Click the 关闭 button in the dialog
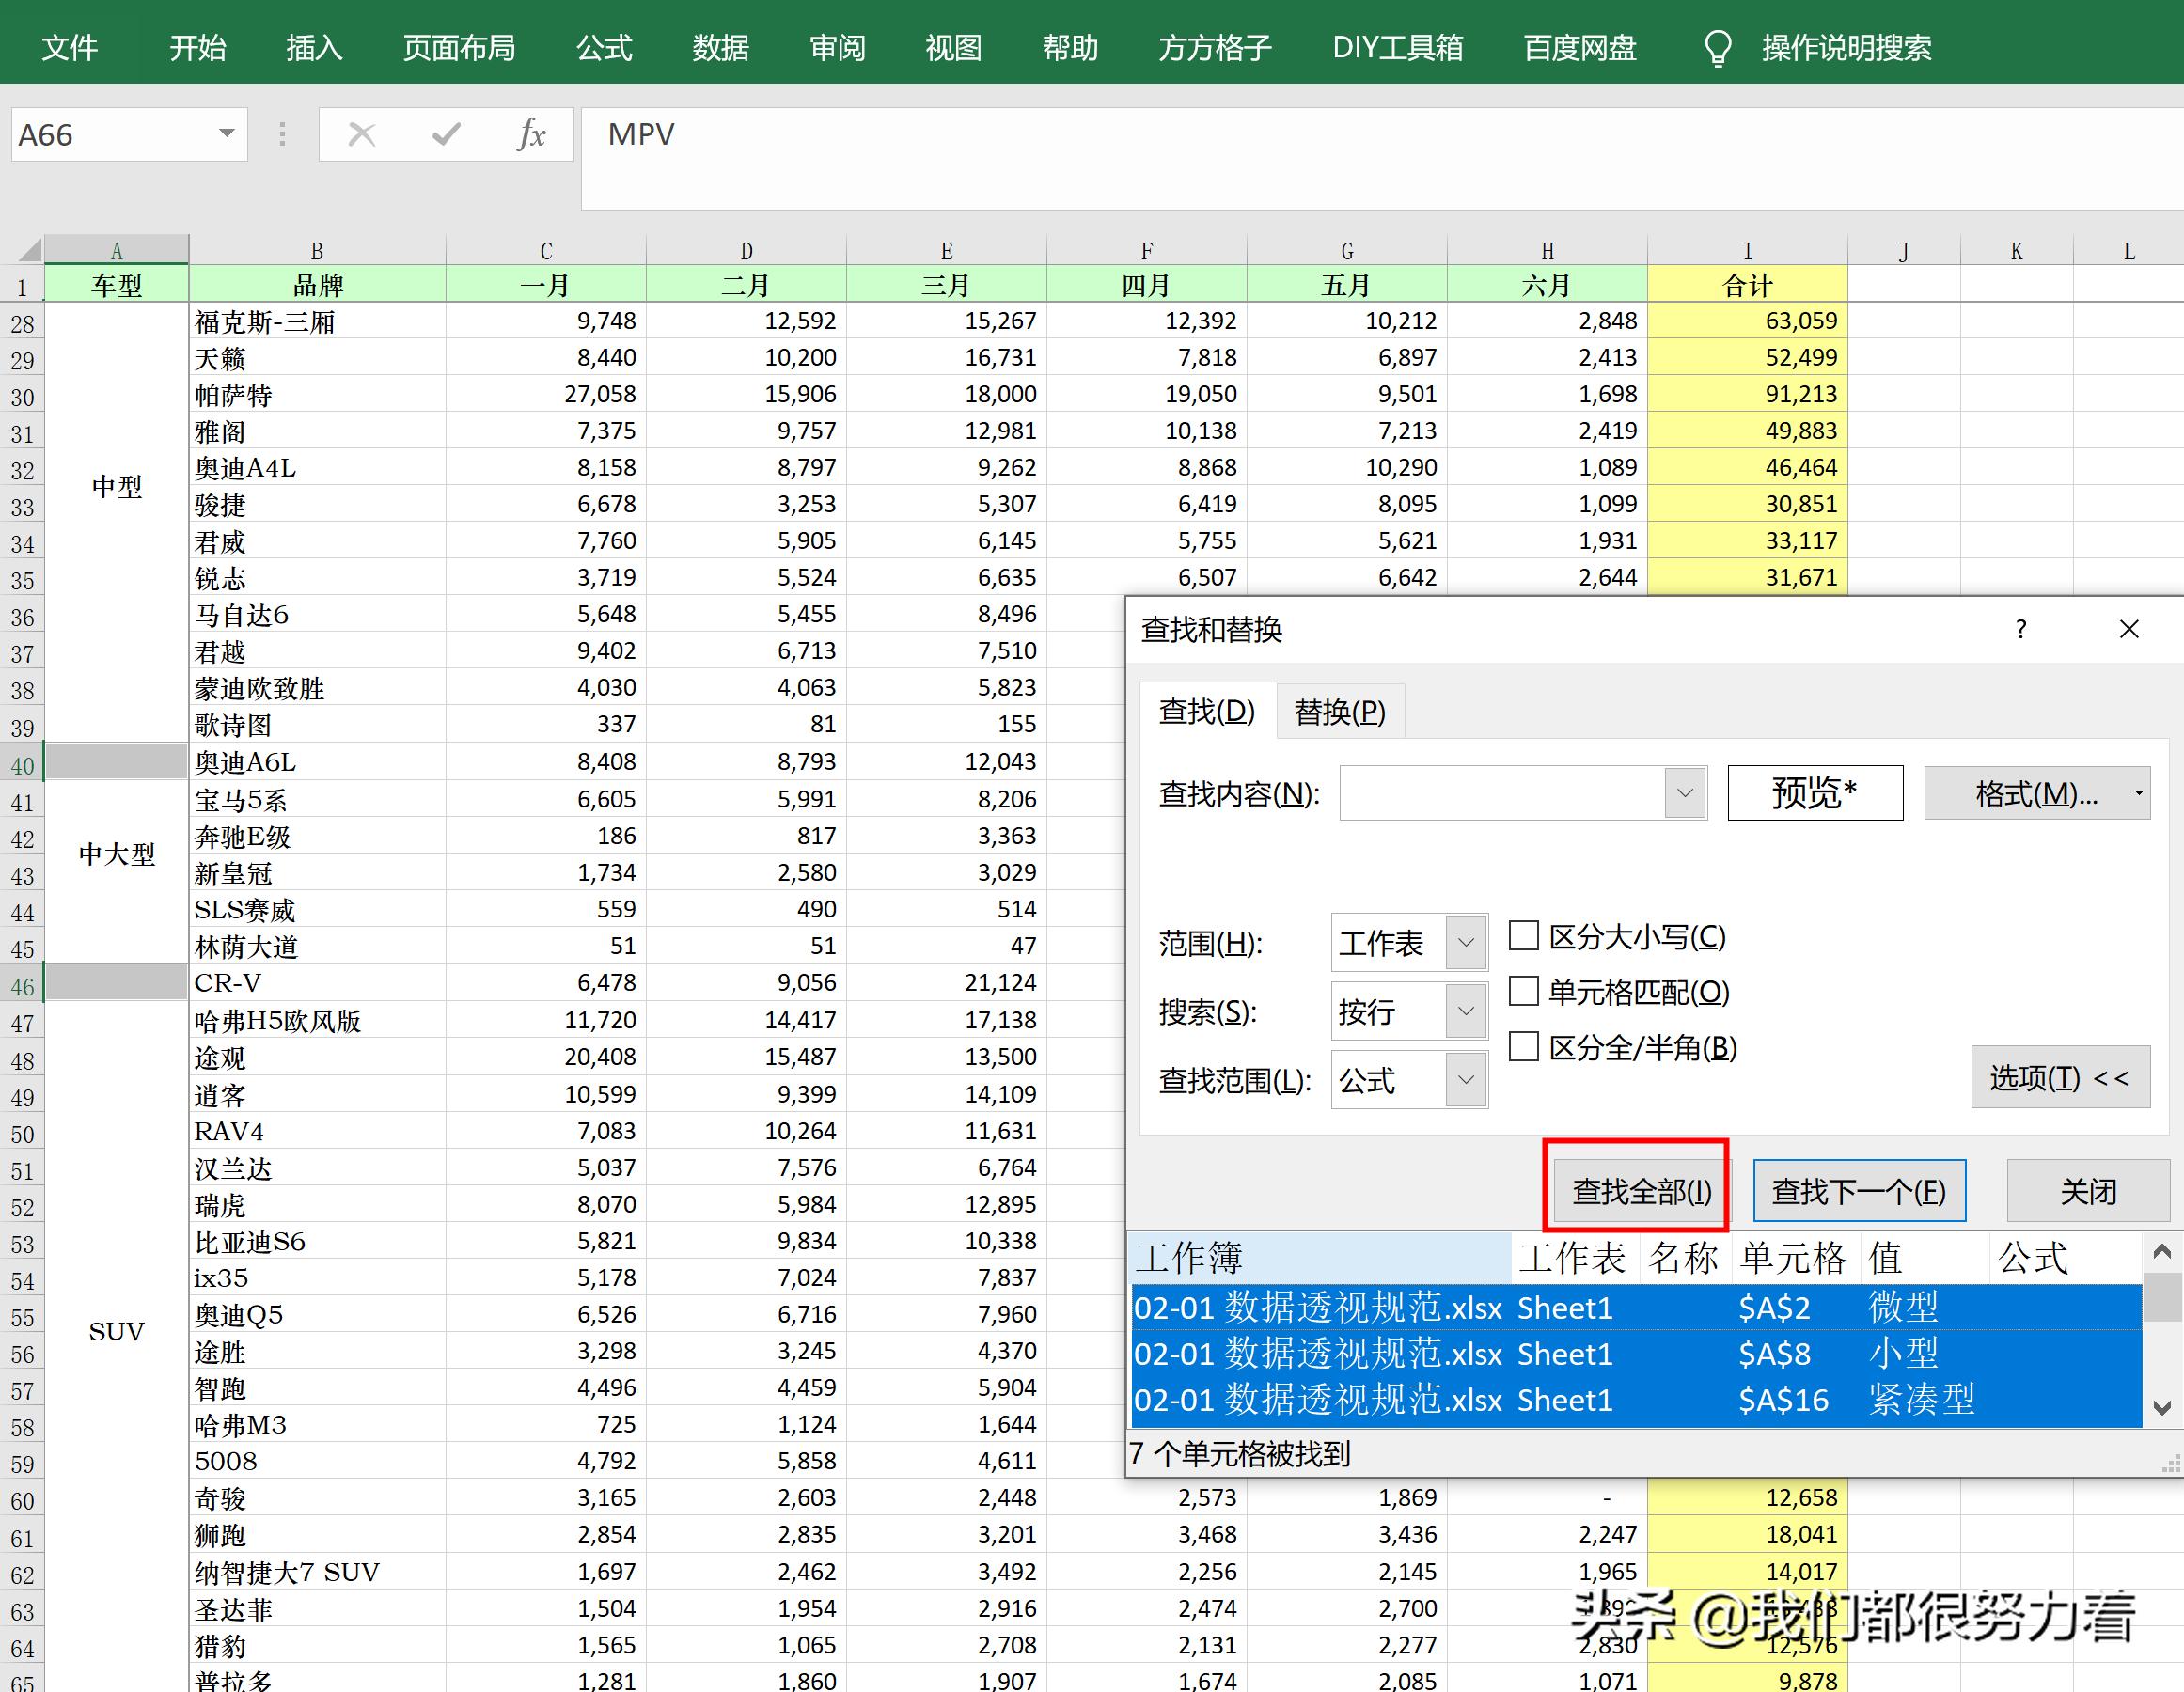 click(2087, 1190)
